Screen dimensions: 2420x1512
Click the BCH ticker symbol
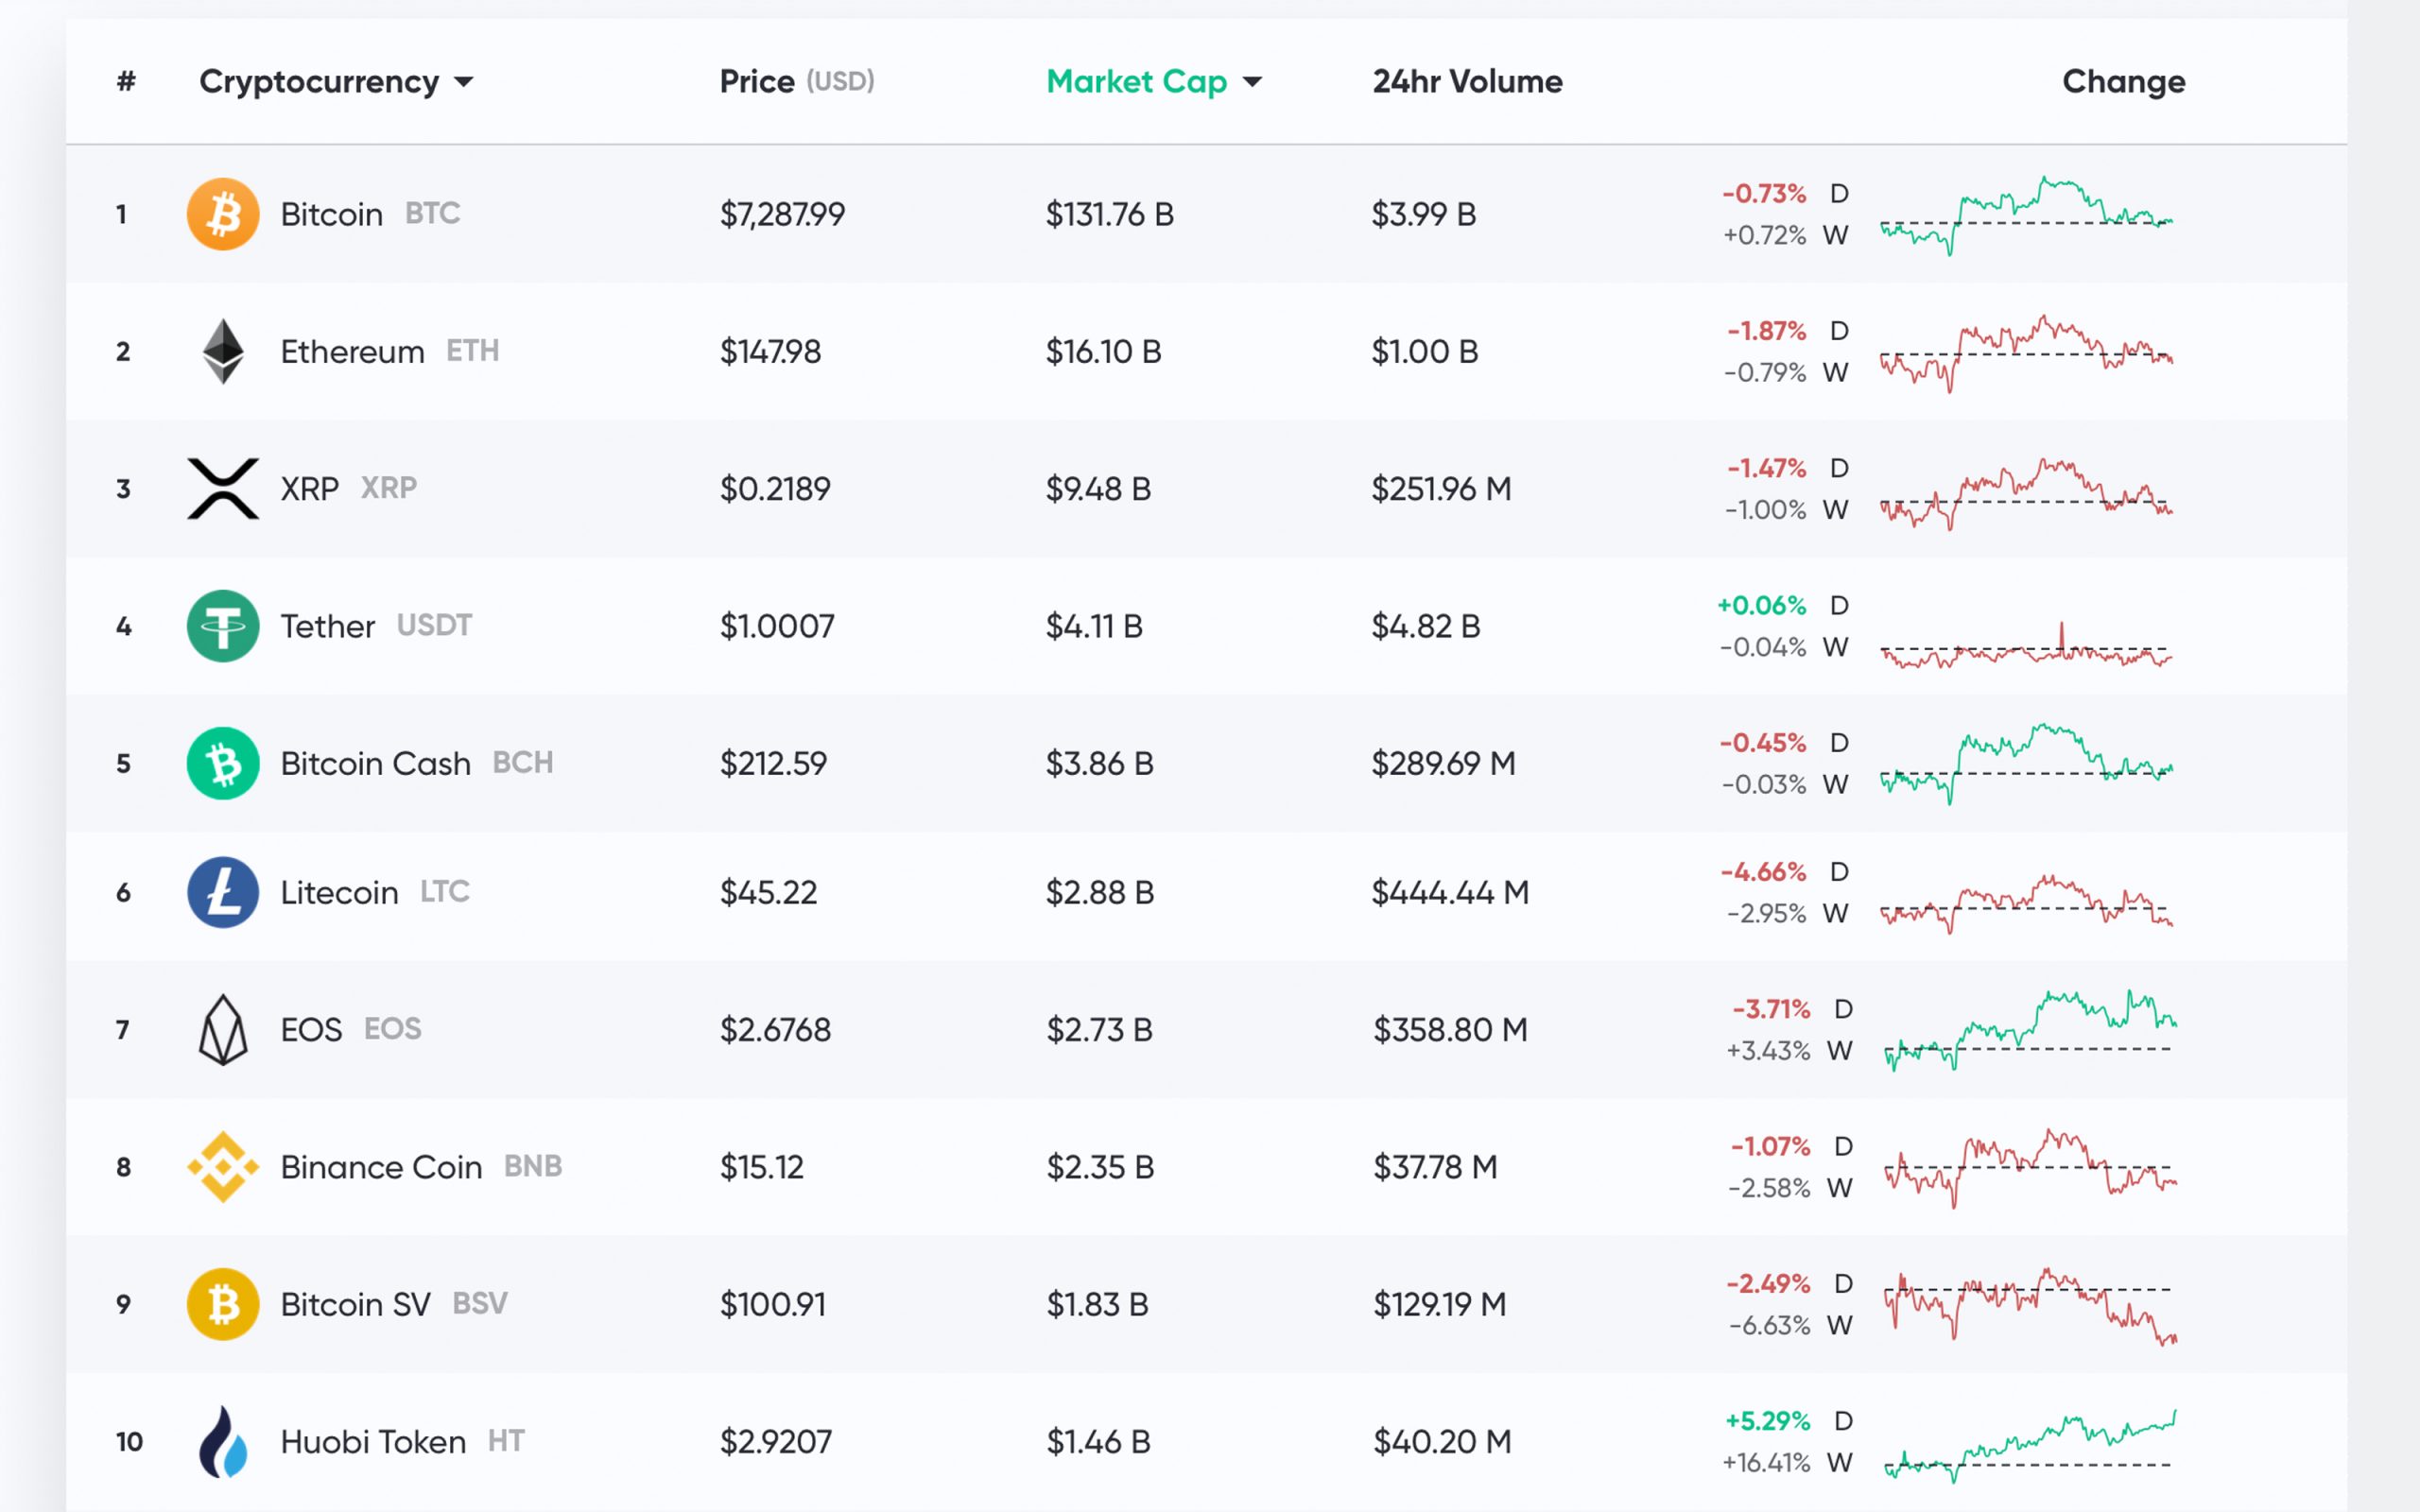[522, 762]
